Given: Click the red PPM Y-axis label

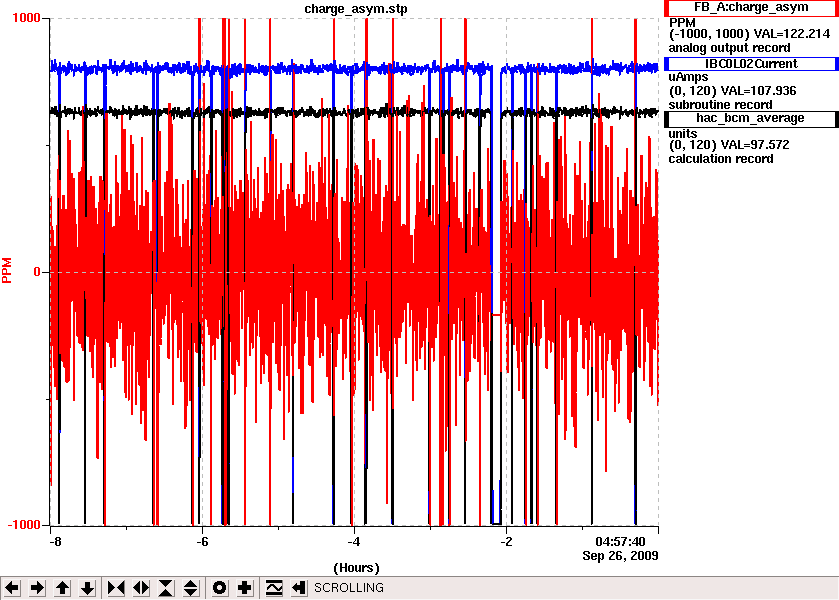Looking at the screenshot, I should tap(7, 270).
